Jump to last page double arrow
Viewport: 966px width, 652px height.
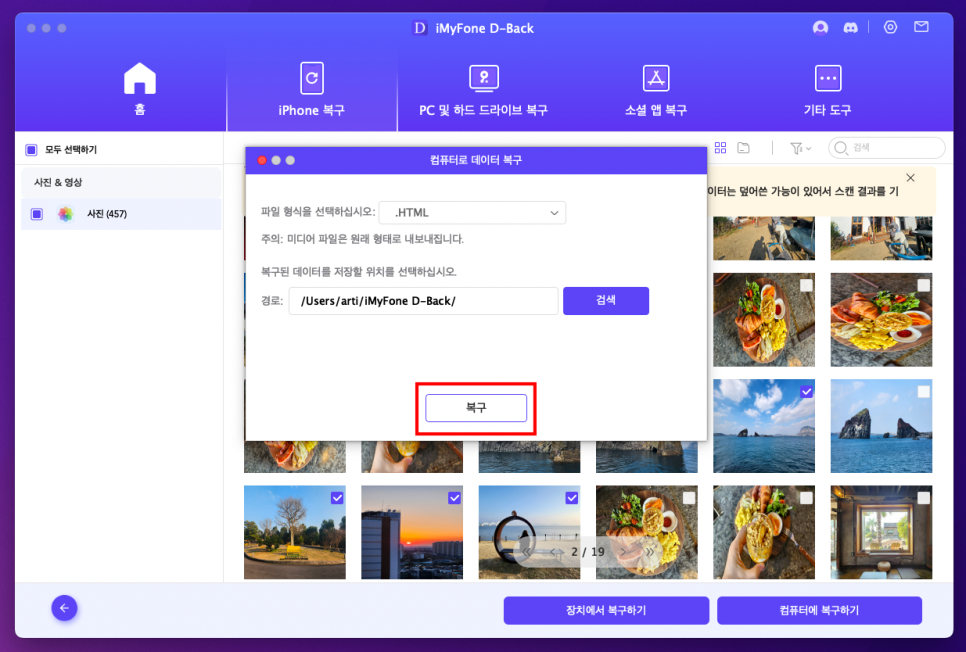pyautogui.click(x=649, y=552)
